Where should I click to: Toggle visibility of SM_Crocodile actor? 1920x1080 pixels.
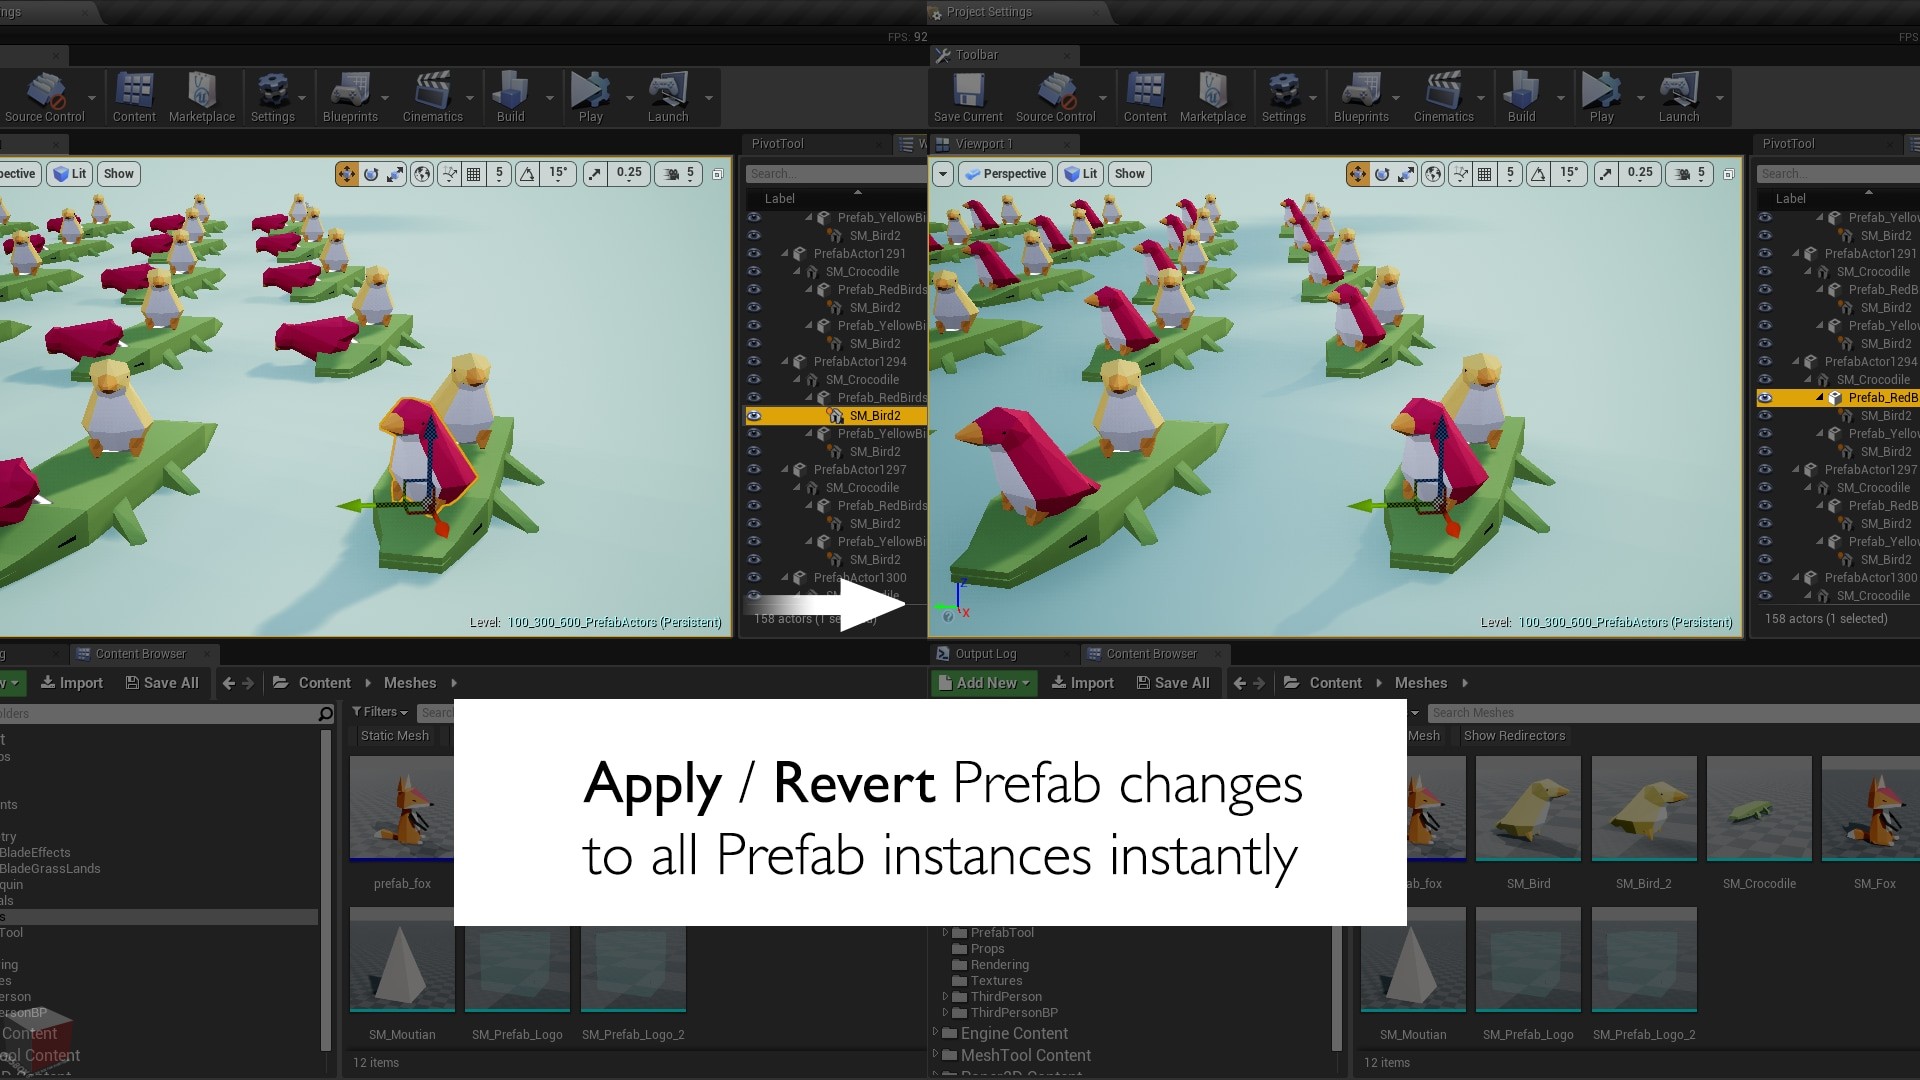[754, 272]
